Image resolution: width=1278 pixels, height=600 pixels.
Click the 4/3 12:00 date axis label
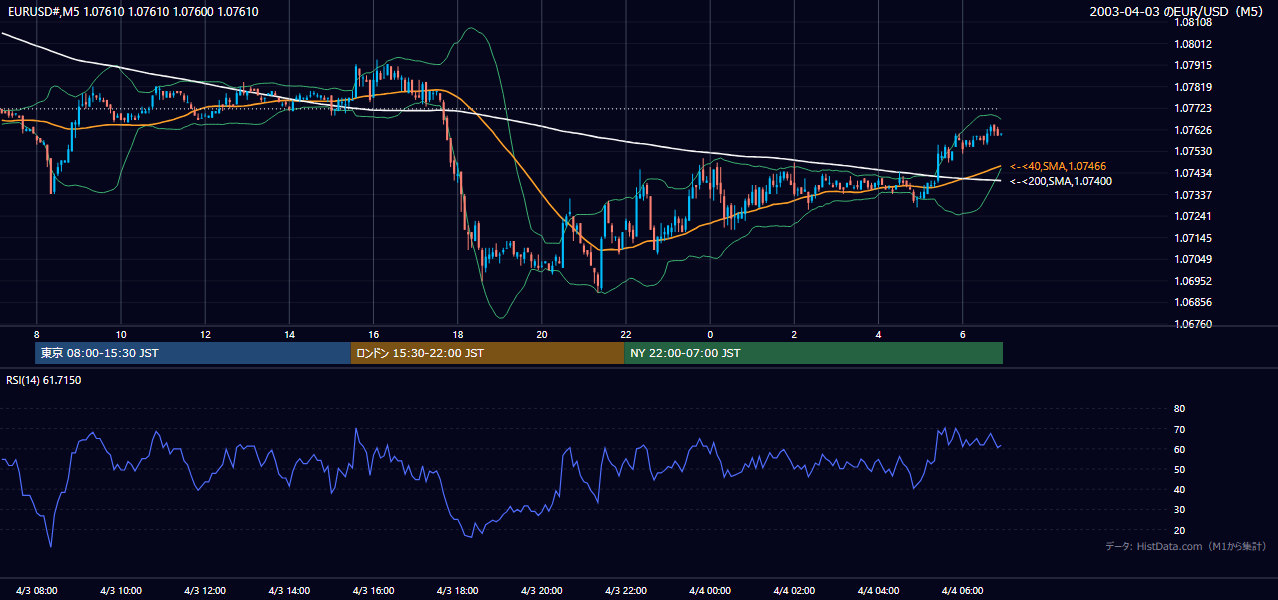[x=205, y=590]
